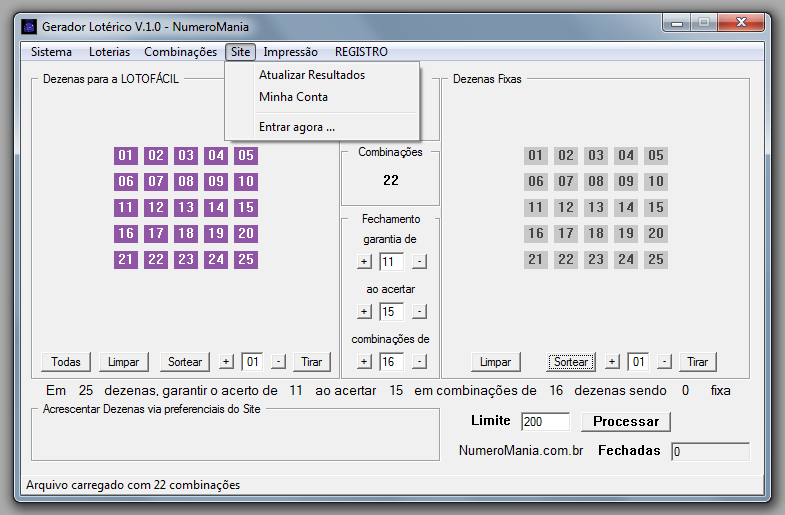Toggle purple number 04 in LOTOFÁCIL grid
The height and width of the screenshot is (515, 785).
click(x=216, y=155)
